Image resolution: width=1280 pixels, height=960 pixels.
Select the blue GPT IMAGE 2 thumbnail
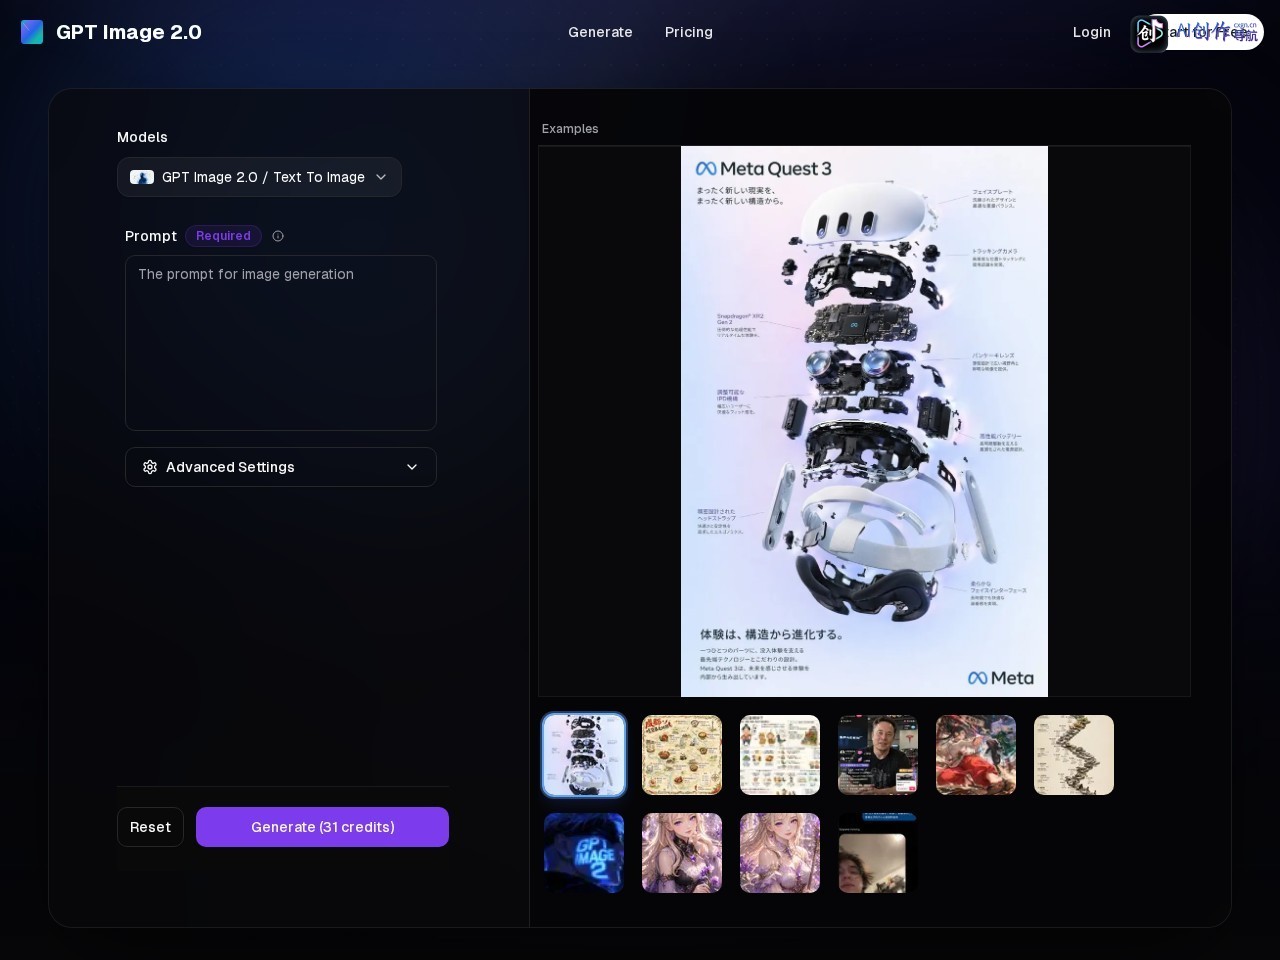584,853
